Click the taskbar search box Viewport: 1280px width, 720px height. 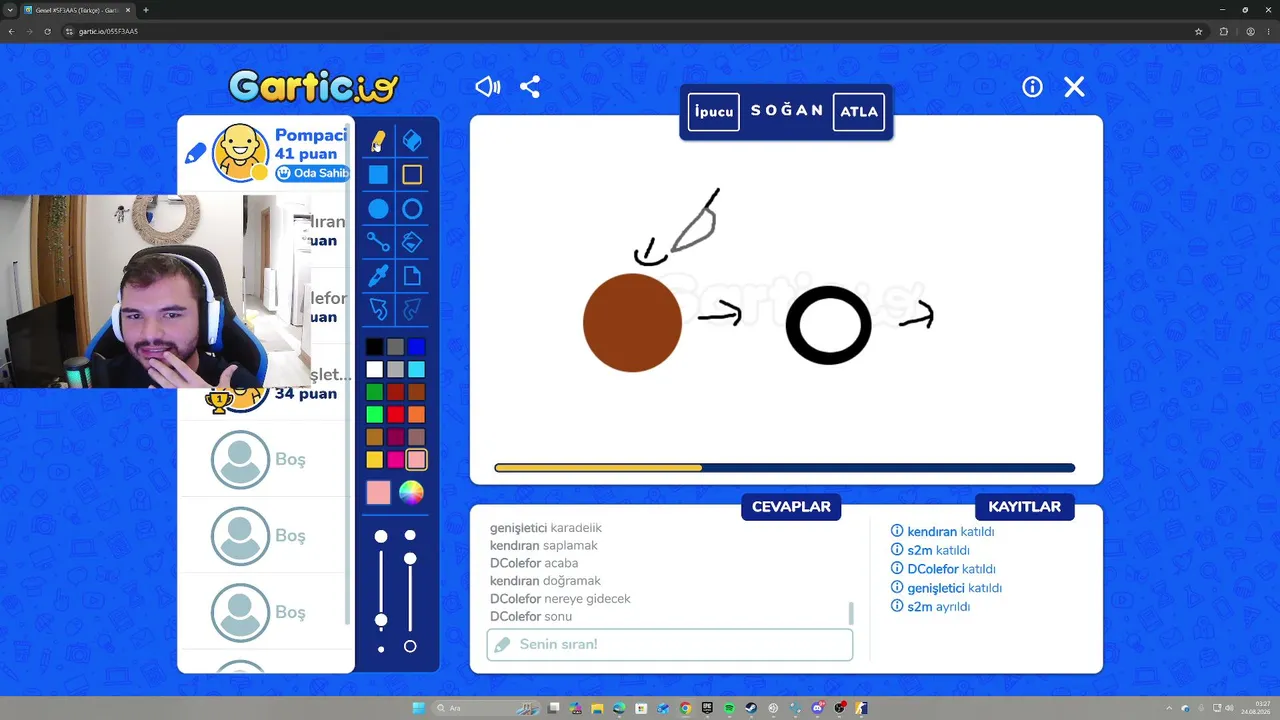pos(488,708)
